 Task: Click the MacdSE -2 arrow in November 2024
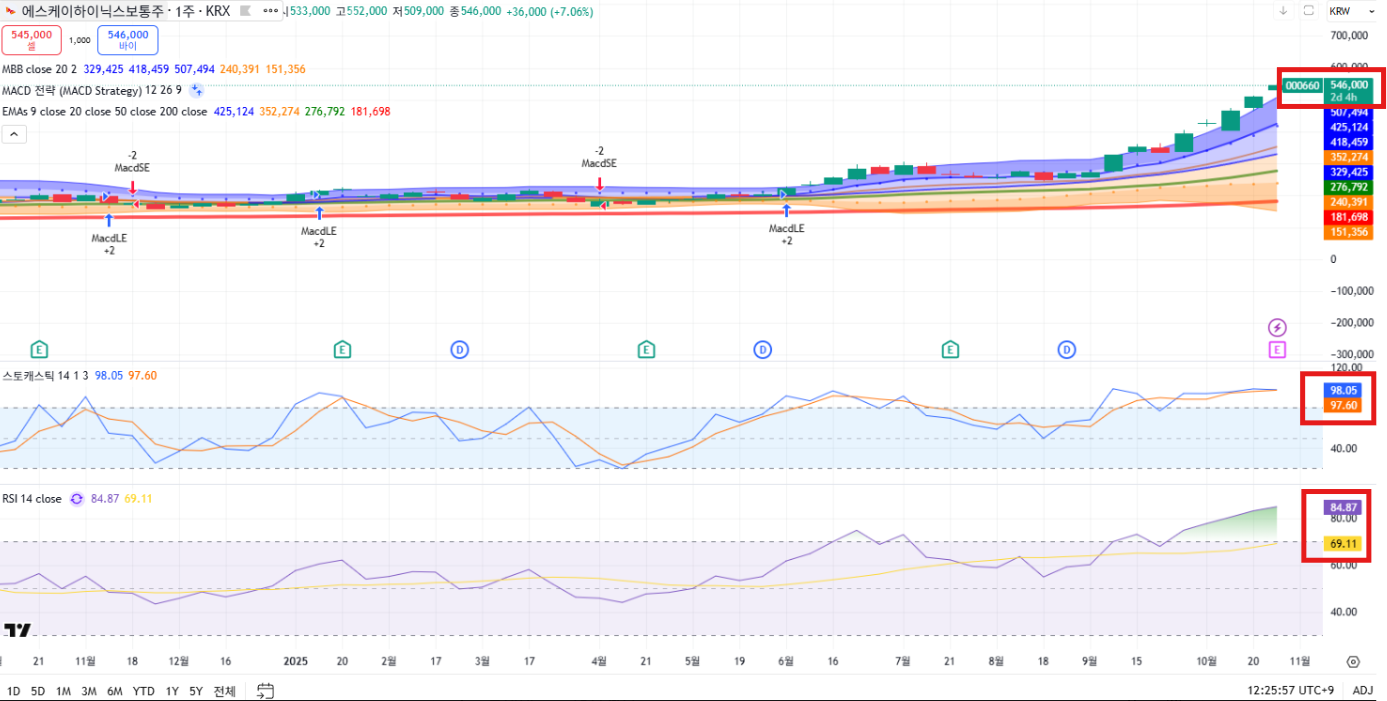[132, 187]
